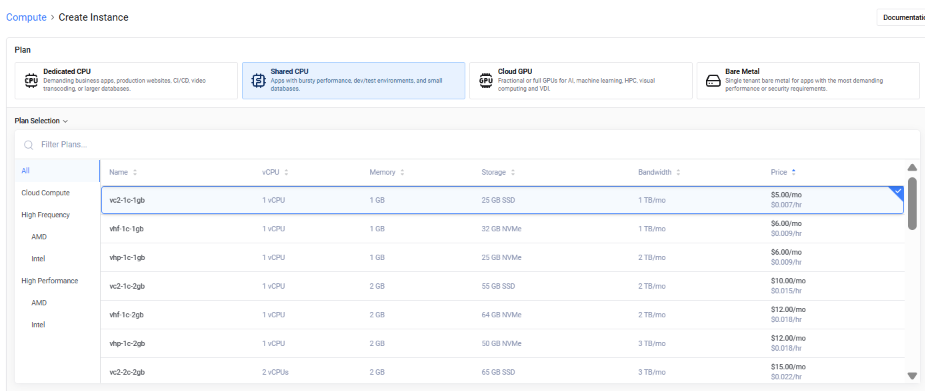Click the Create Instance breadcrumb text
This screenshot has width=925, height=391.
tap(93, 18)
